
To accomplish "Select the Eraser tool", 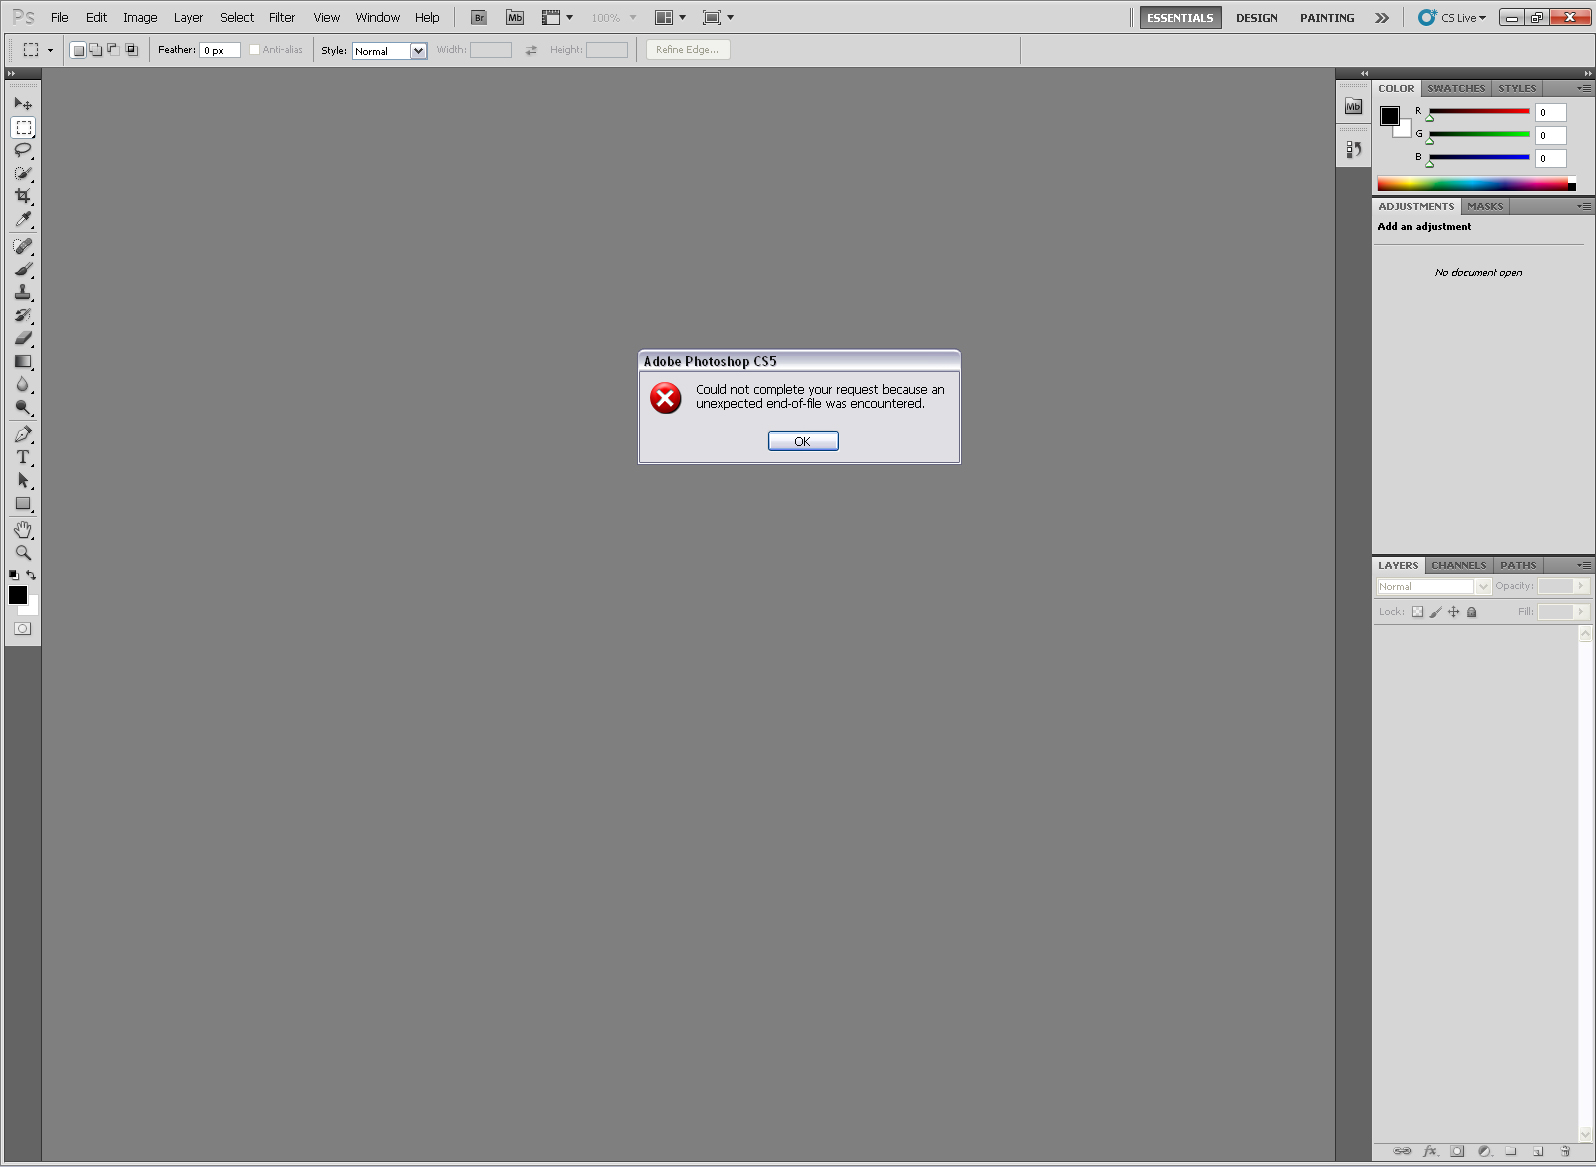I will coord(23,338).
